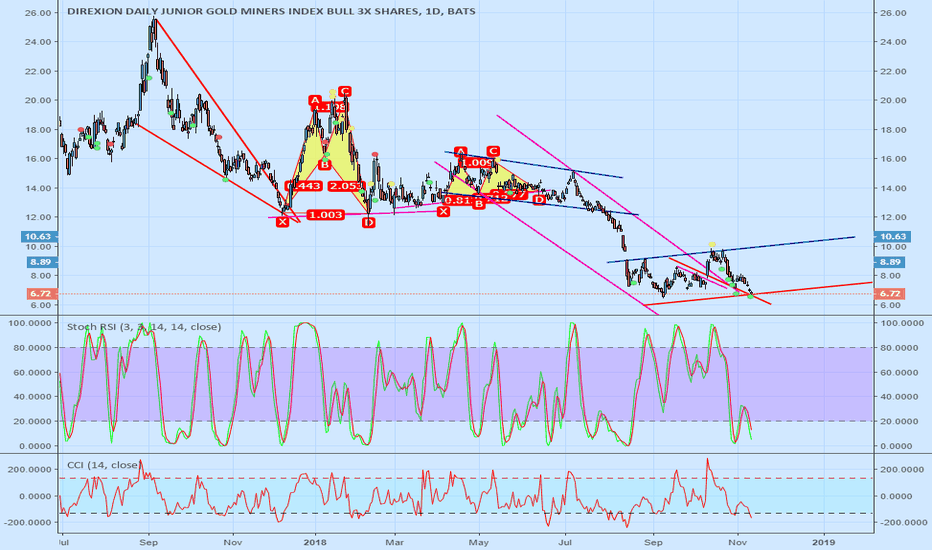Click the Mar label on the time axis
932x550 pixels.
click(x=395, y=542)
